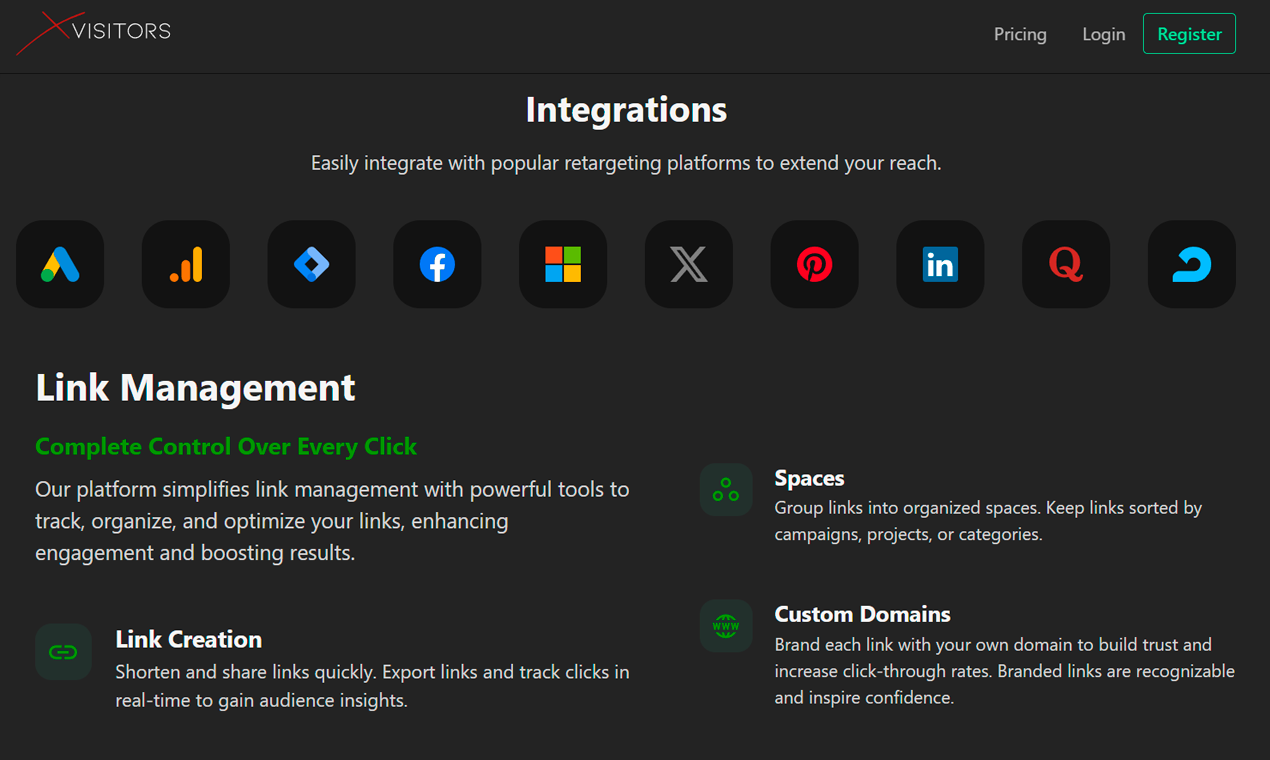The height and width of the screenshot is (760, 1270).
Task: Click the Custom Domains title
Action: (863, 614)
